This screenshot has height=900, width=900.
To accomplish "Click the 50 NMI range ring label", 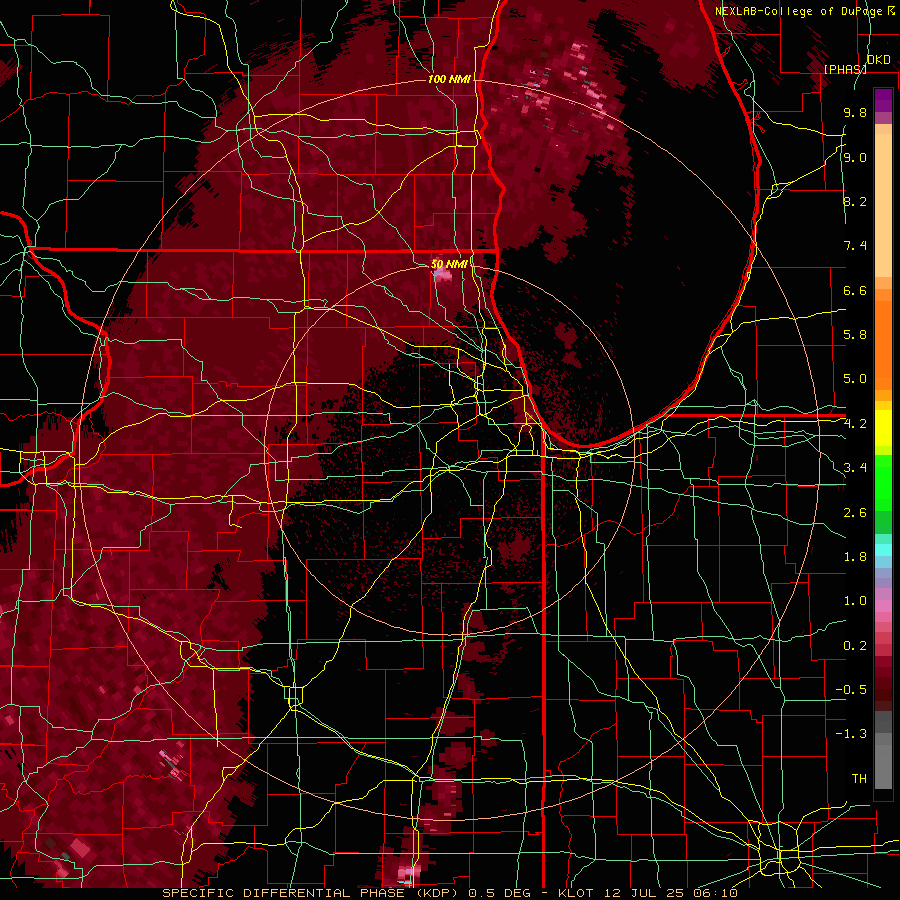I will coord(449,264).
